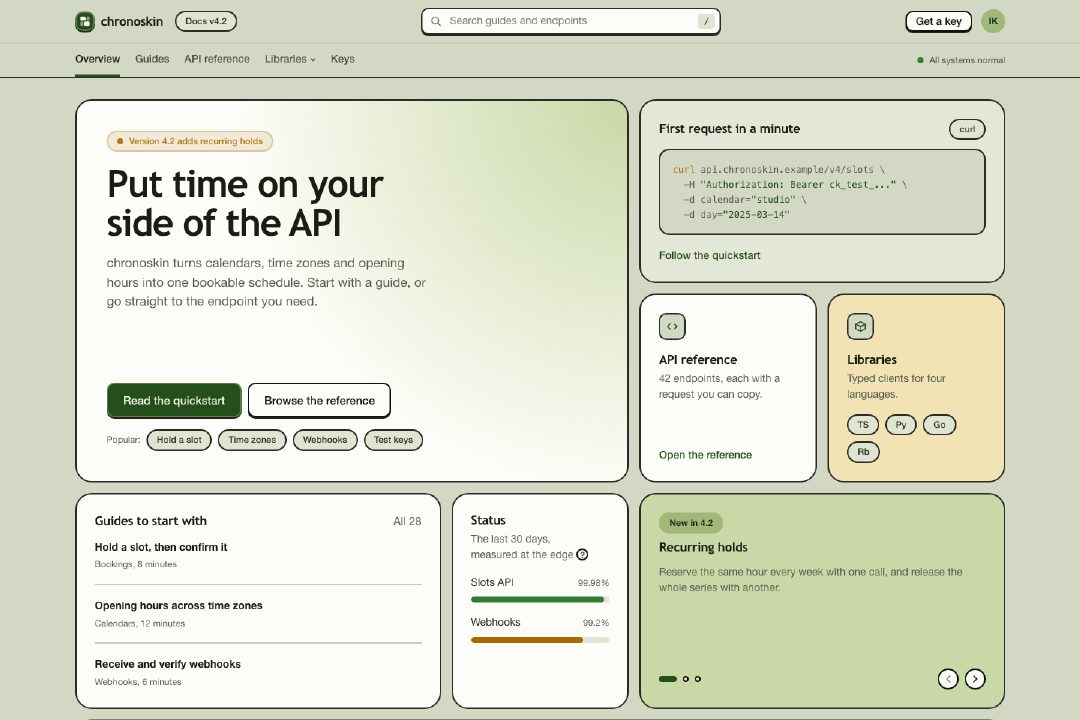This screenshot has height=720, width=1080.
Task: Open the curl language selector
Action: pos(967,129)
